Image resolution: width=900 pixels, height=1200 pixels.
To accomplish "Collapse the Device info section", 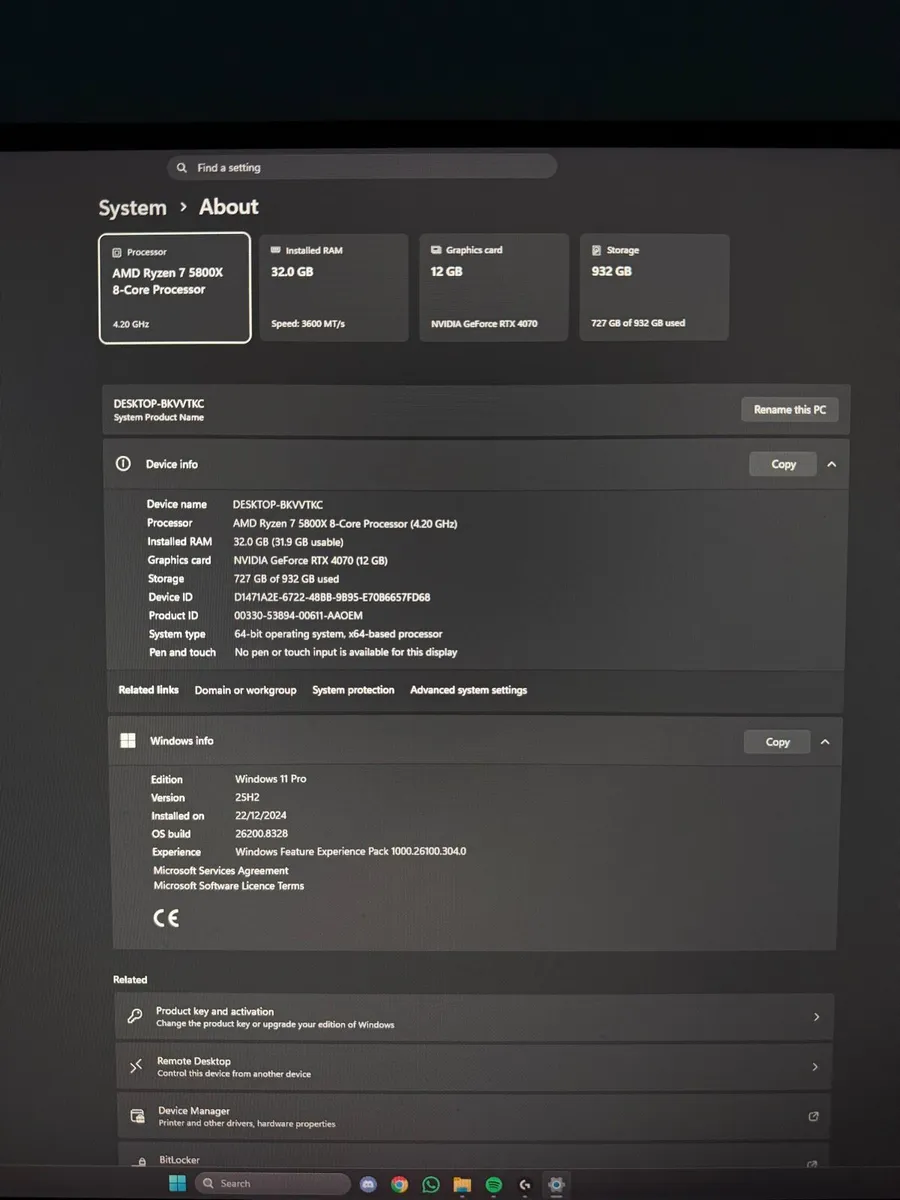I will (x=831, y=464).
